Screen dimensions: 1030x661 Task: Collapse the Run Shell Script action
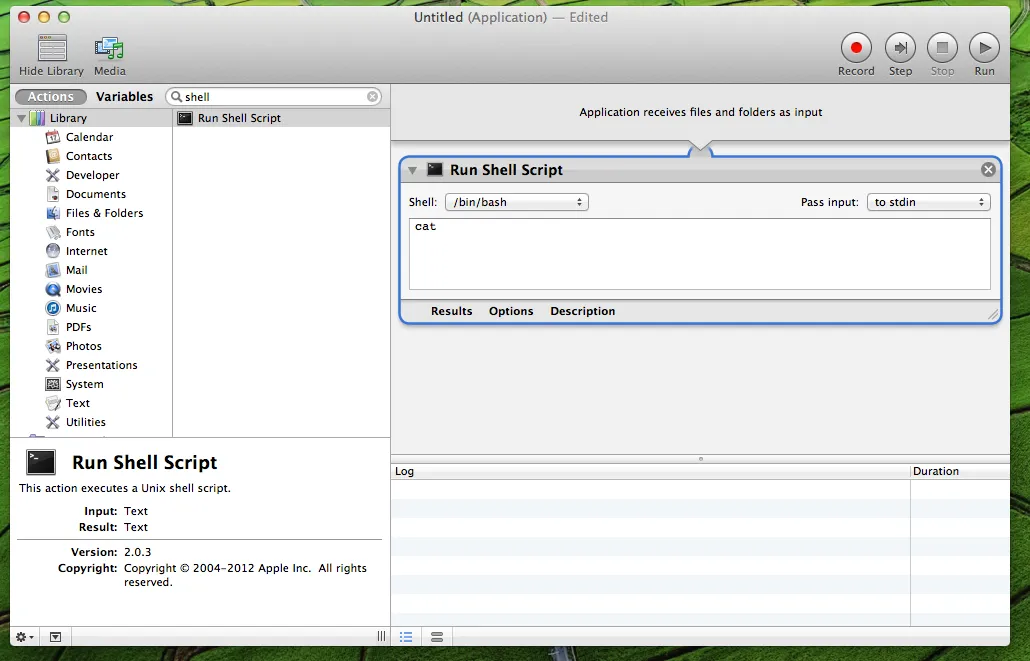[x=412, y=170]
